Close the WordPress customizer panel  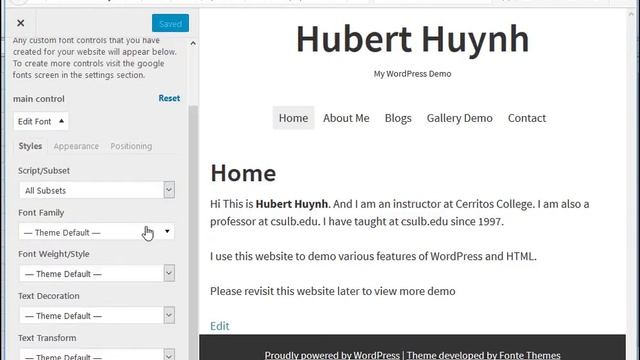[x=20, y=23]
